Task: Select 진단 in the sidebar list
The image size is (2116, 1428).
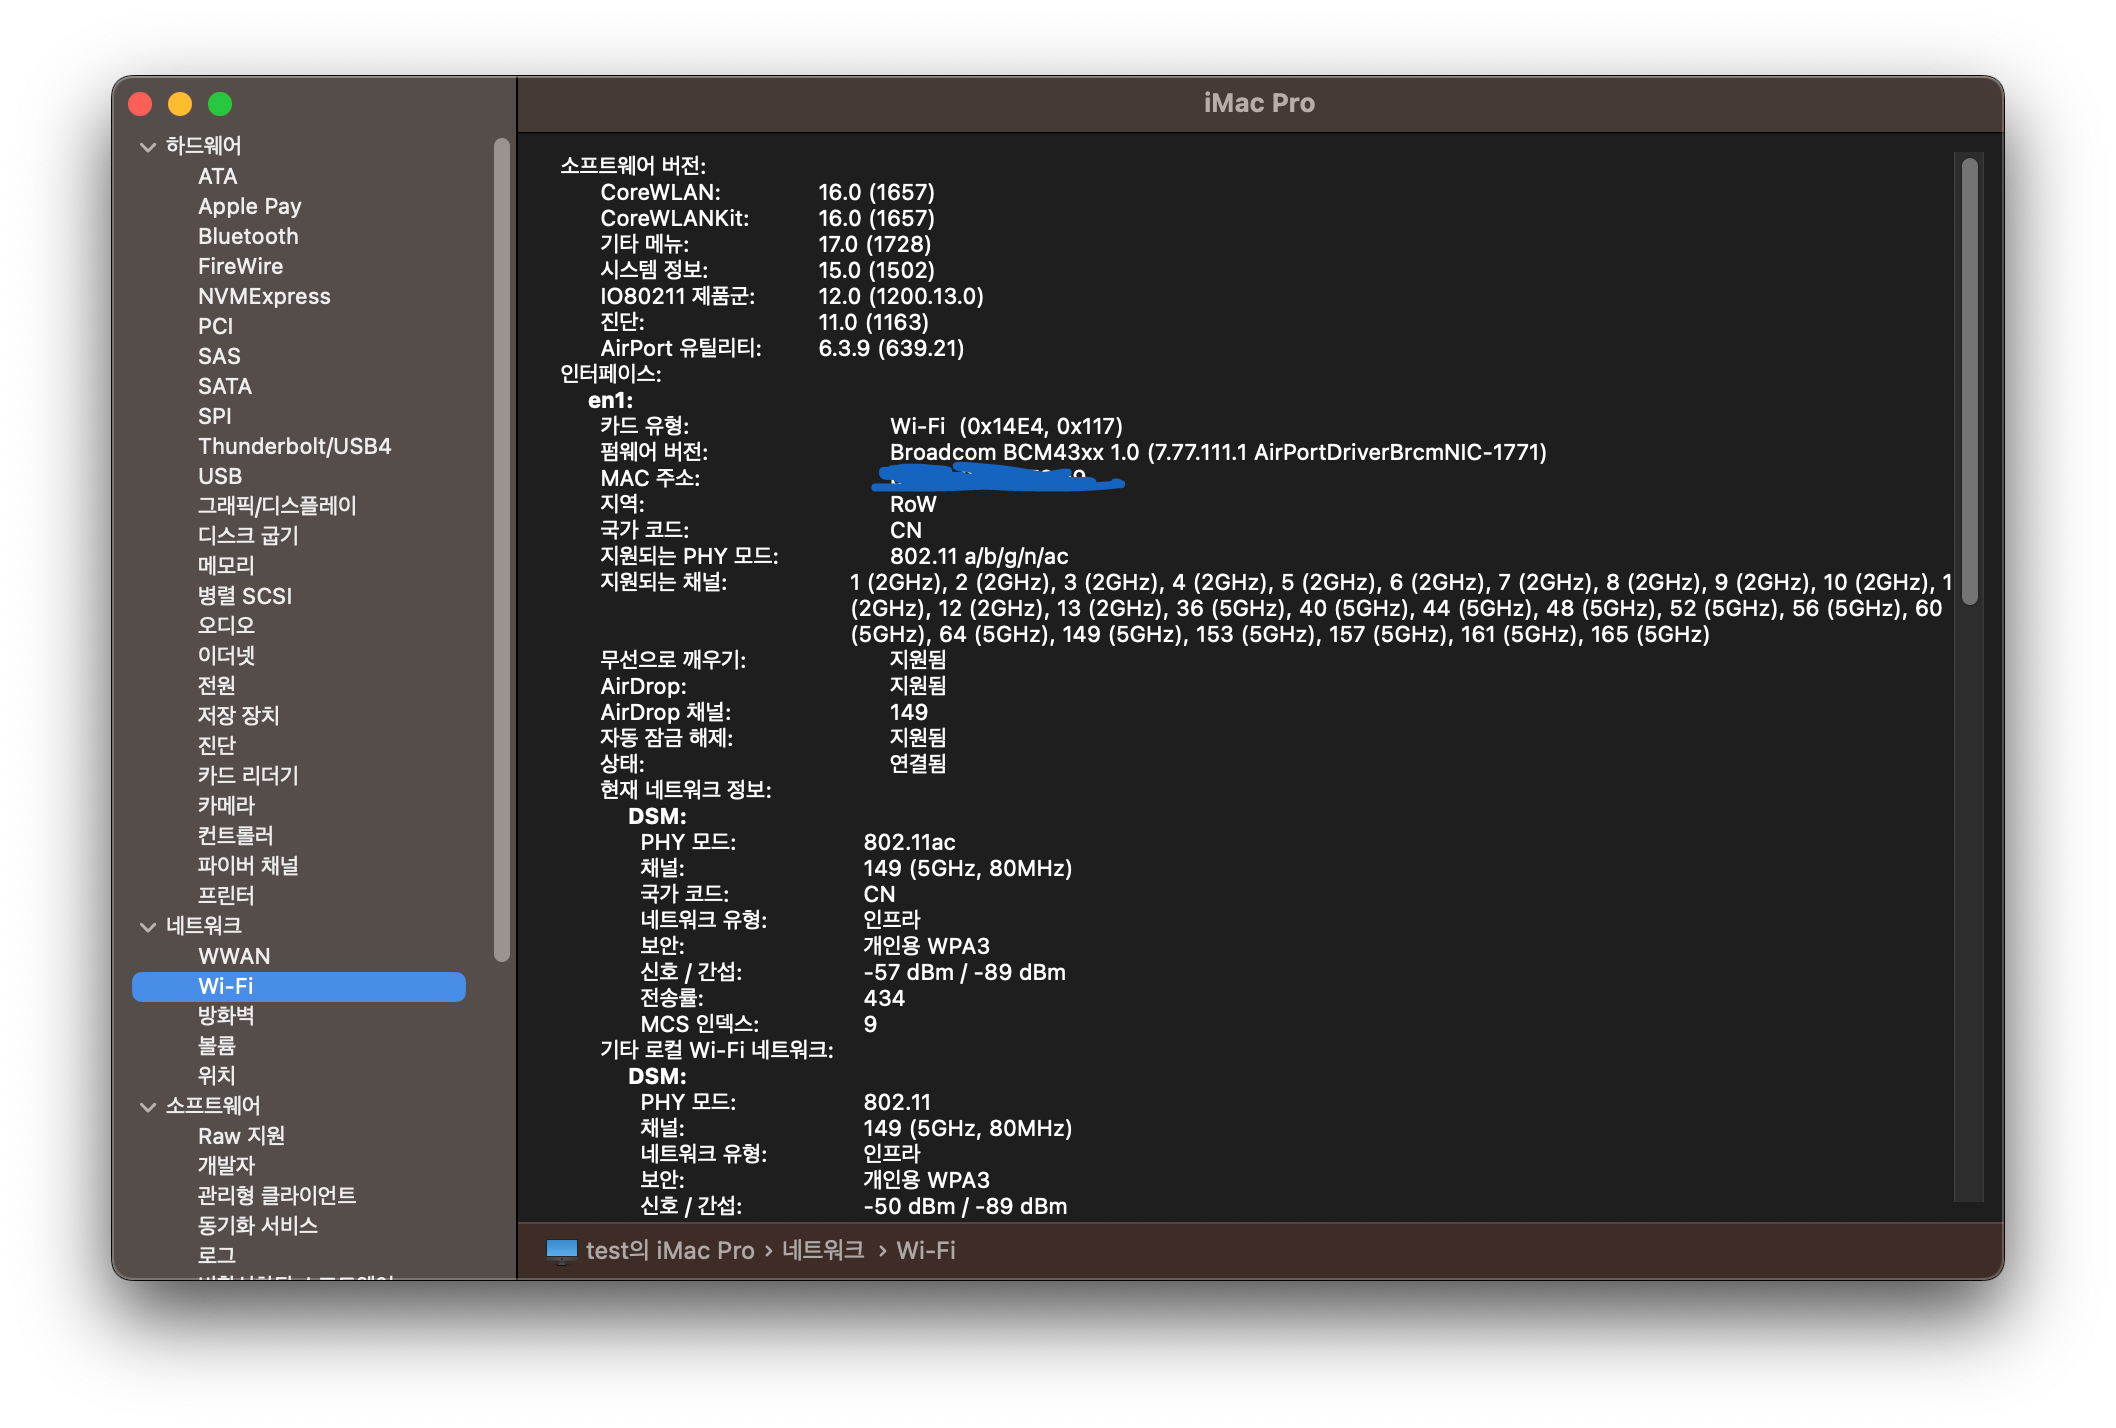Action: [216, 746]
